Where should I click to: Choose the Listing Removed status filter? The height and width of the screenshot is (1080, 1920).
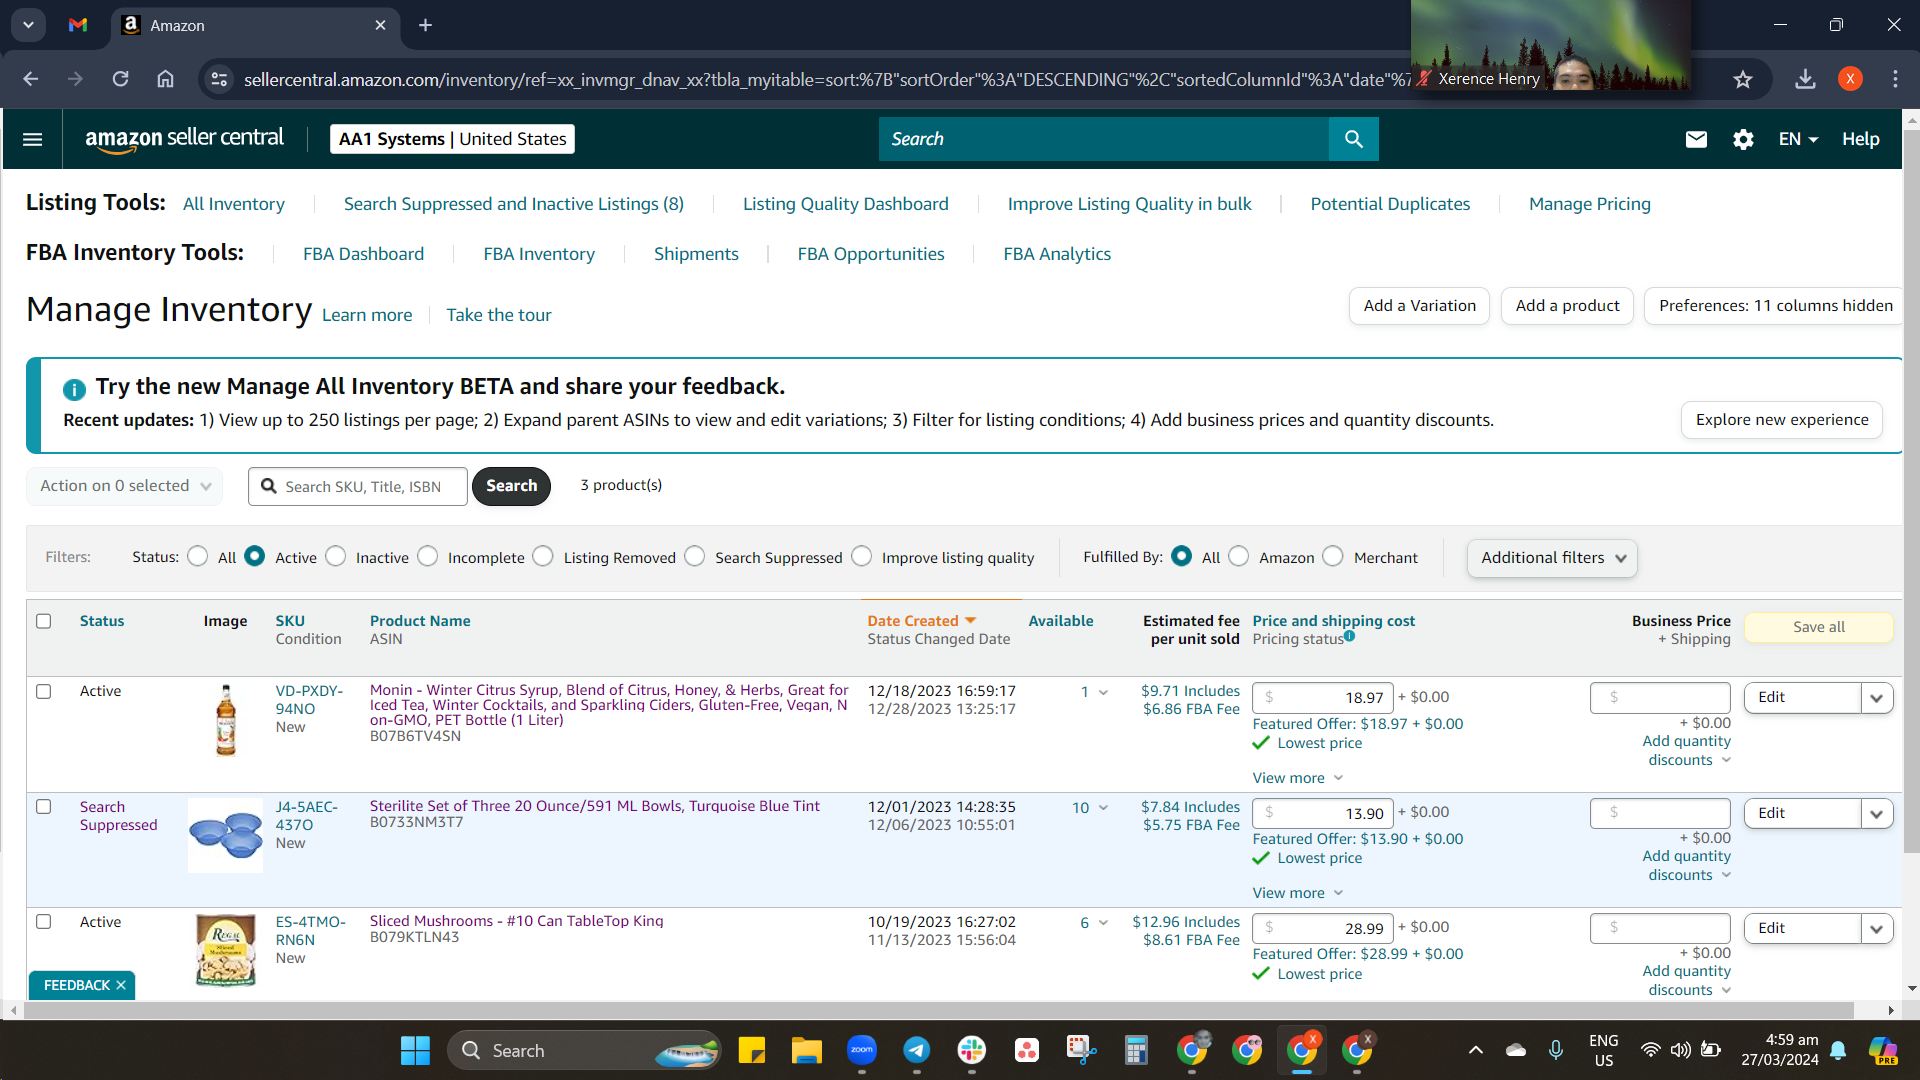[543, 556]
